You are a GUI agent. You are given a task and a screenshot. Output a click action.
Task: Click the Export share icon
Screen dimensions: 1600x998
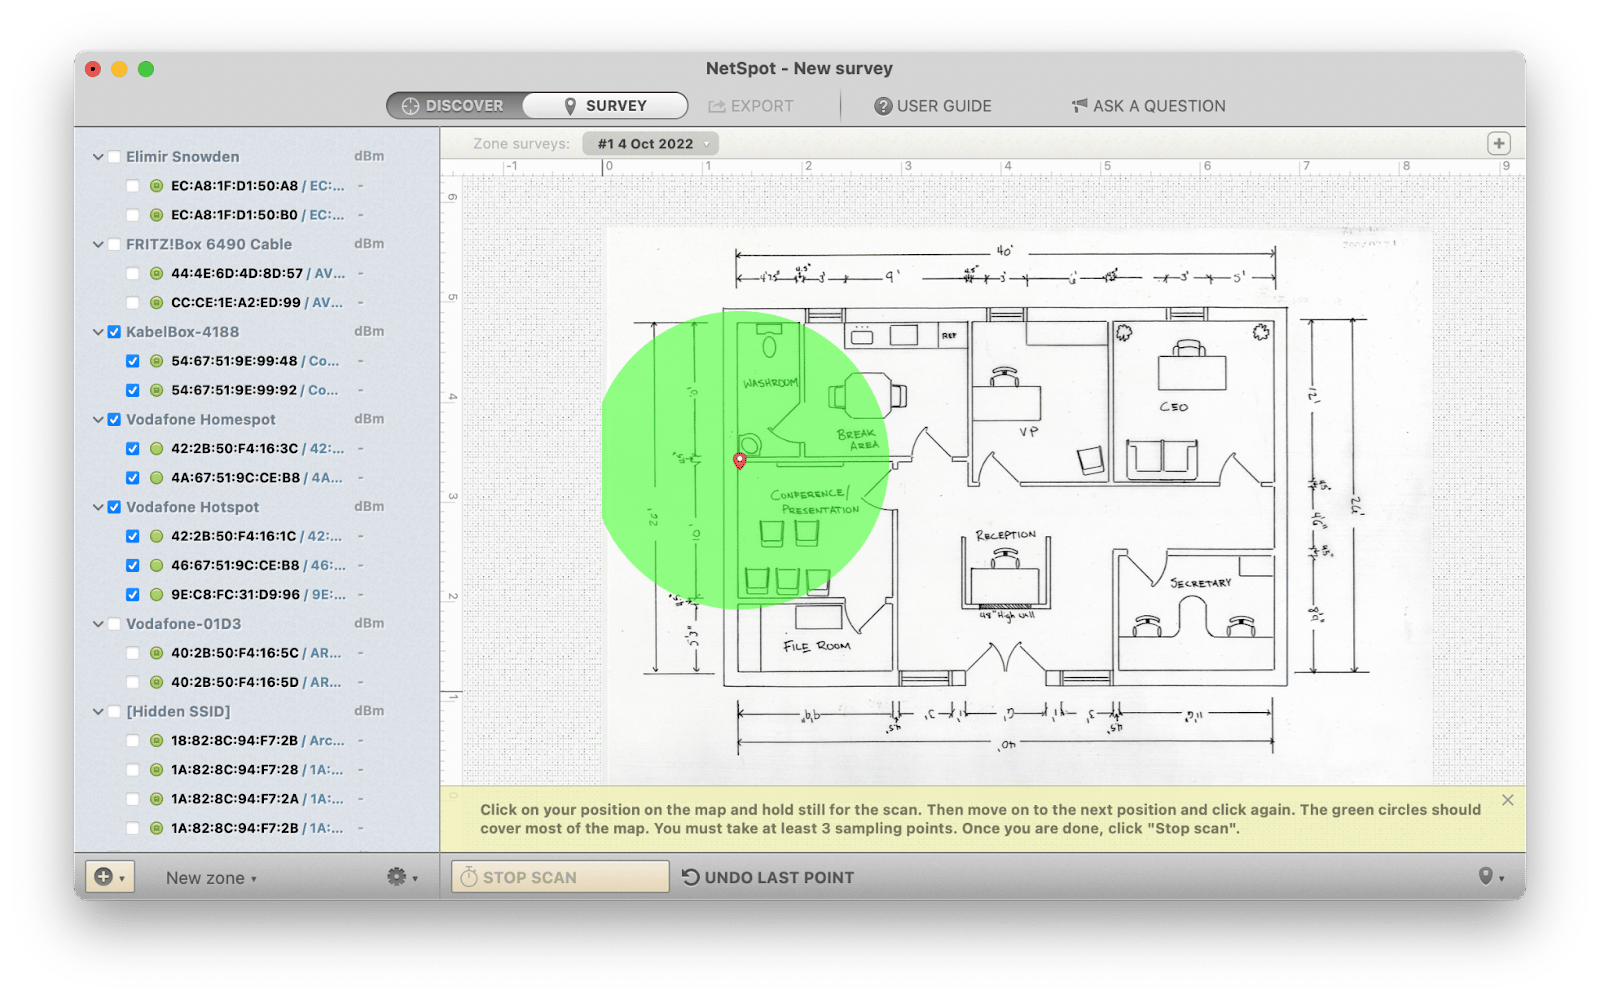point(716,106)
